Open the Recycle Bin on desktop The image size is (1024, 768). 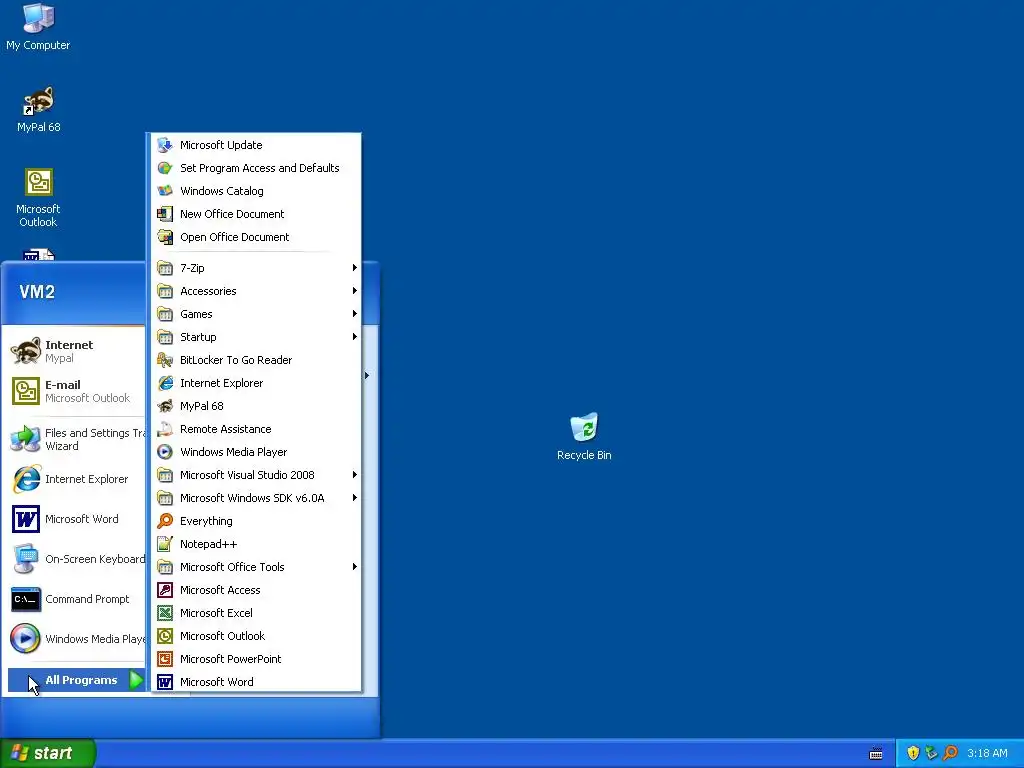tap(584, 436)
